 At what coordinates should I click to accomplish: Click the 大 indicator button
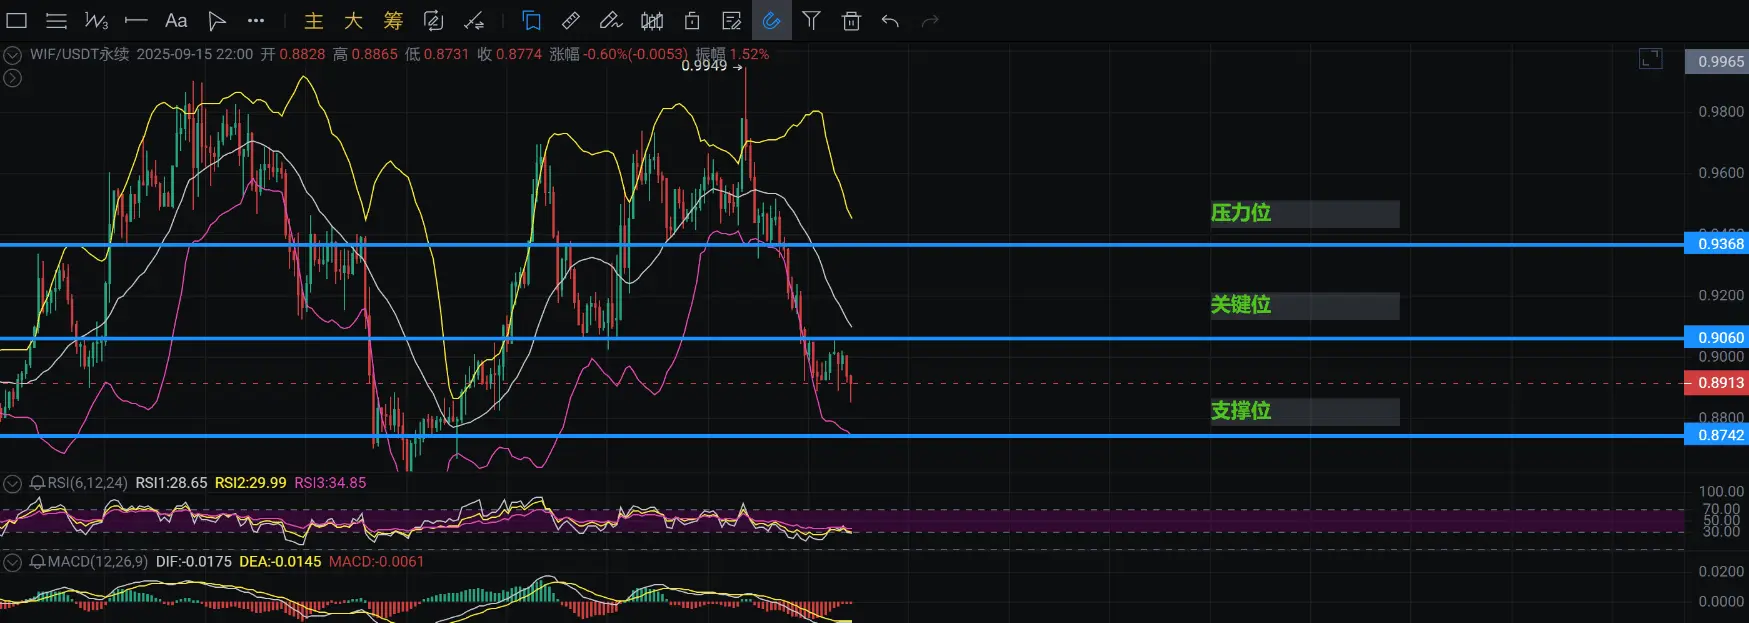click(353, 20)
